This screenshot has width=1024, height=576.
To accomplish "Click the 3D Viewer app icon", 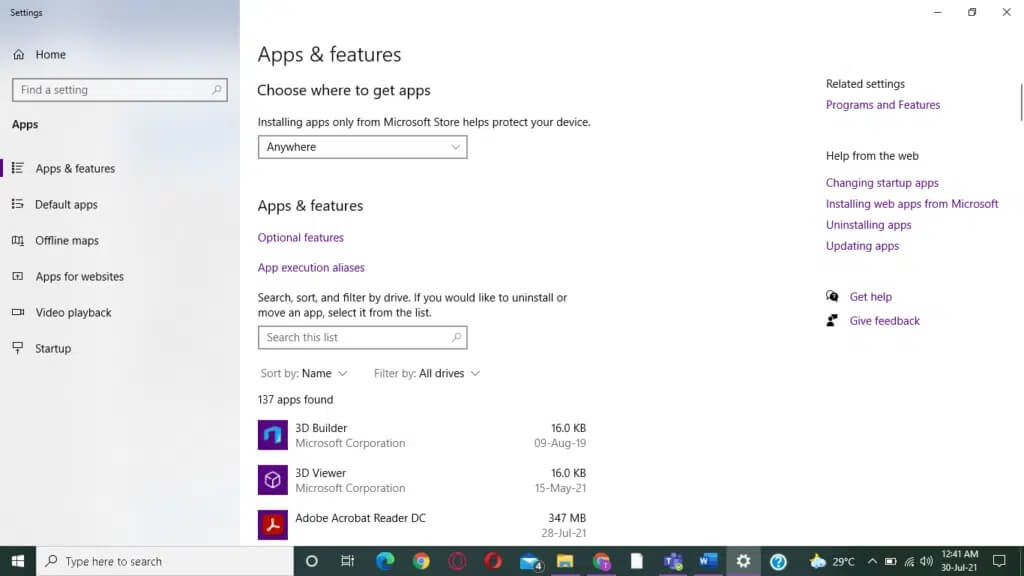I will tap(272, 480).
